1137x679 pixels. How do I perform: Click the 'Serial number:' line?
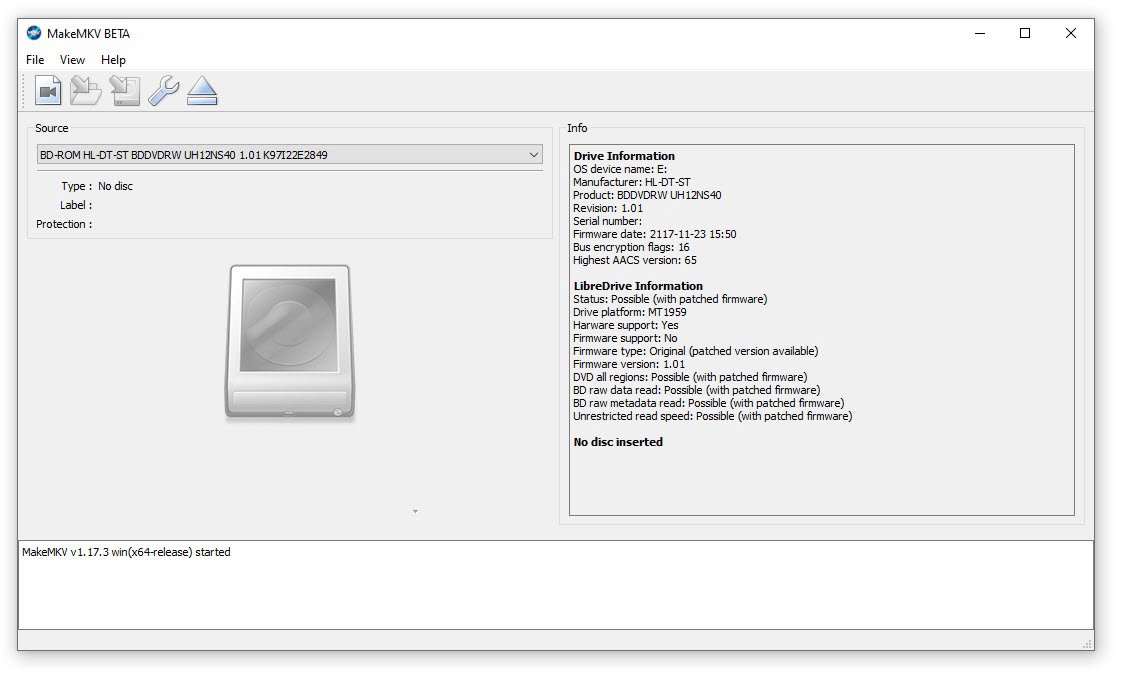(607, 221)
